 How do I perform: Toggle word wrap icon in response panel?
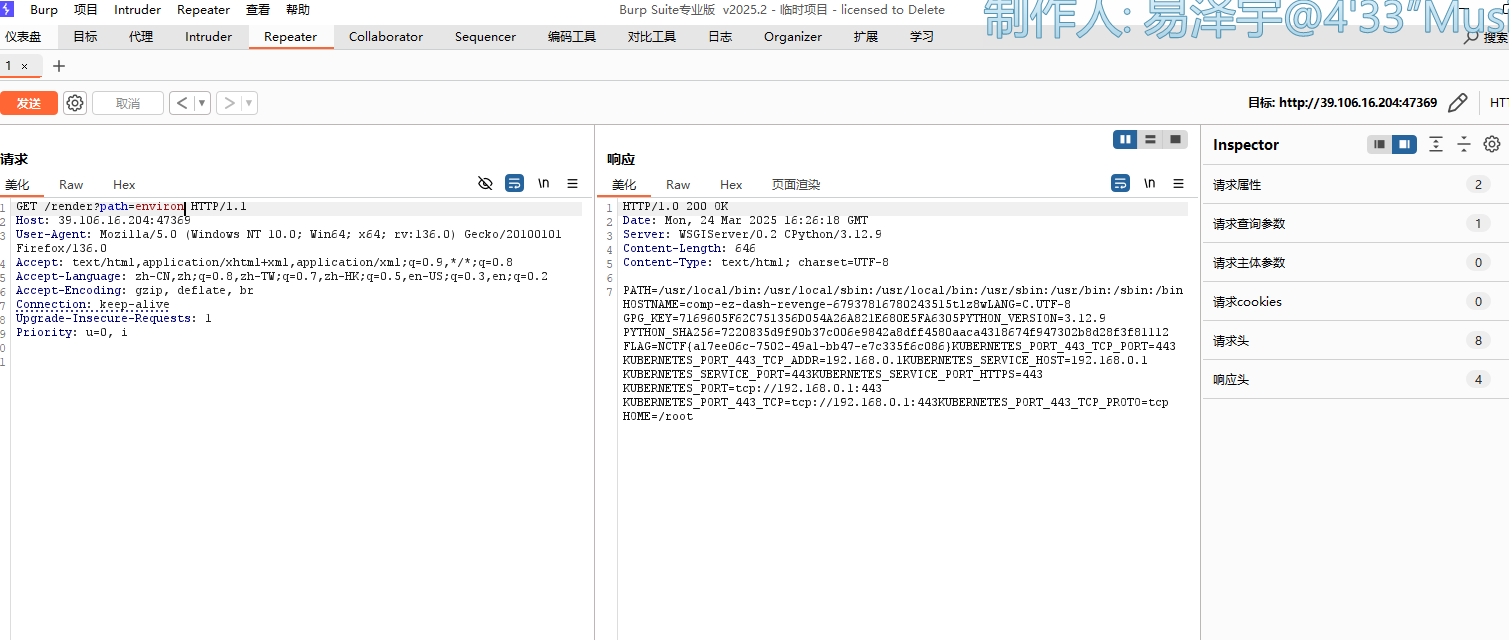pos(1121,183)
